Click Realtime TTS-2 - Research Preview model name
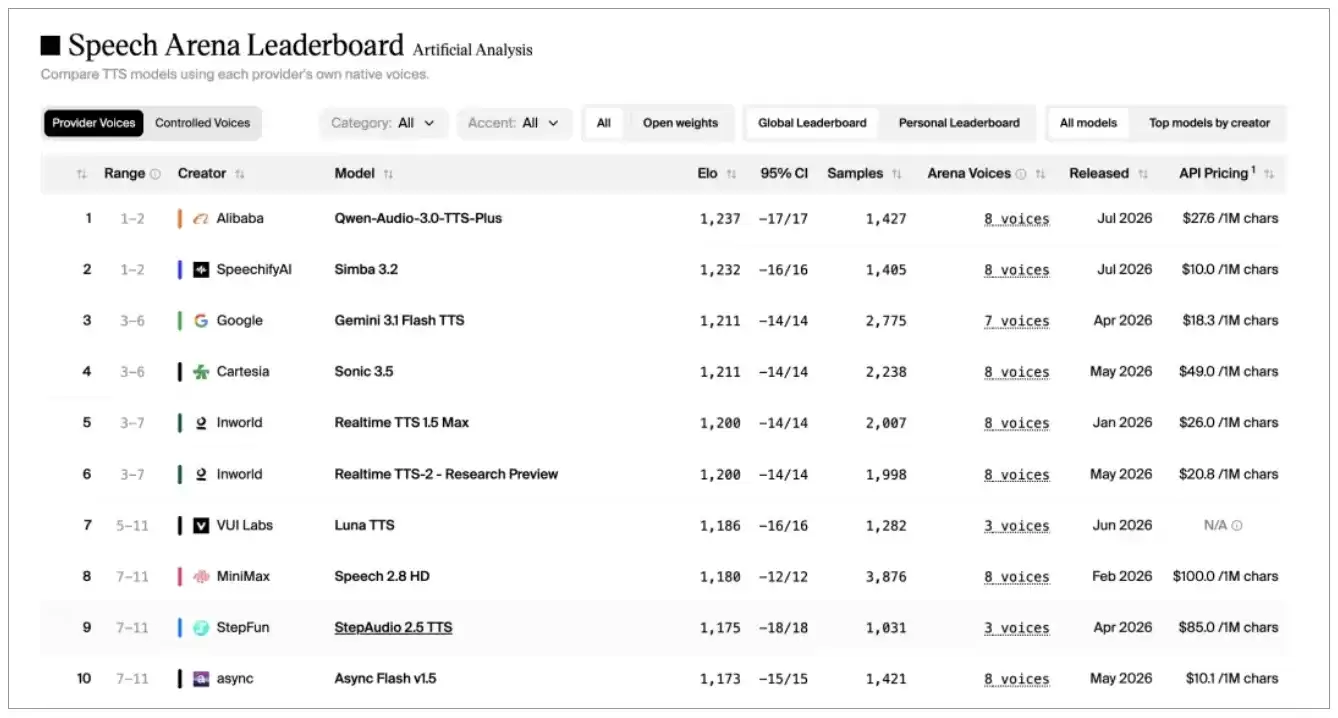This screenshot has width=1338, height=718. point(446,474)
